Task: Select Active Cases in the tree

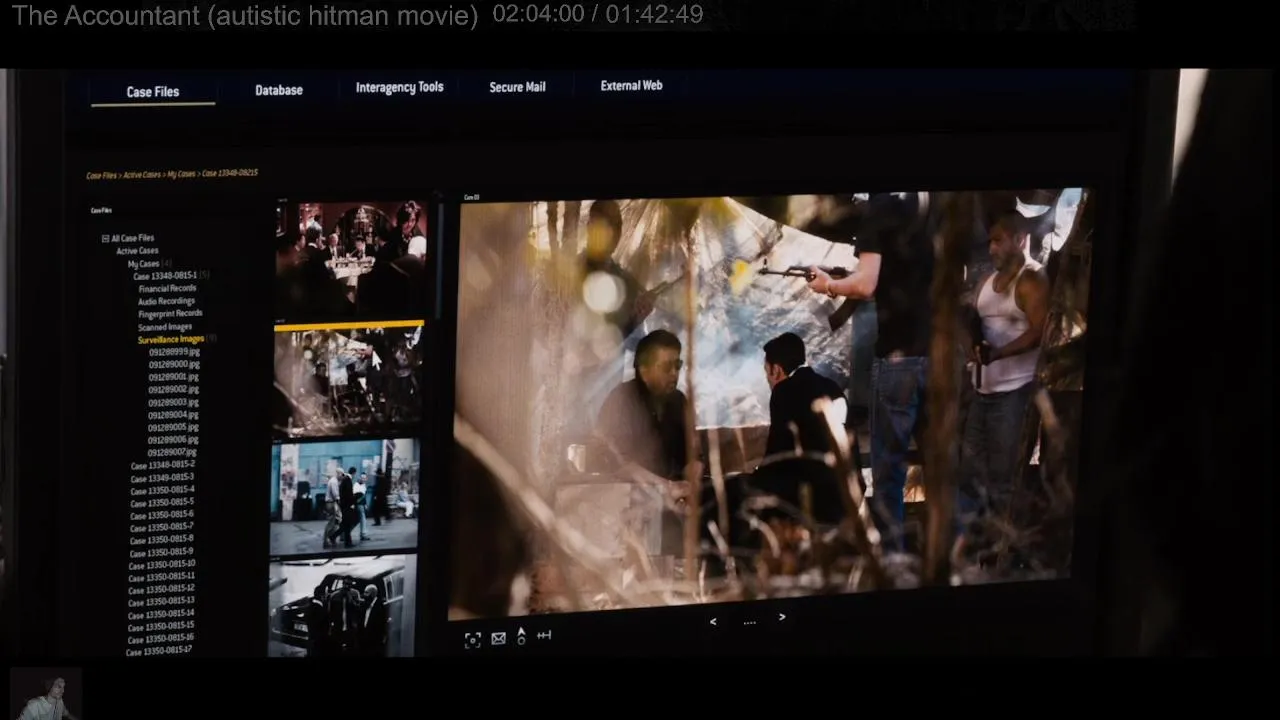Action: click(x=137, y=251)
